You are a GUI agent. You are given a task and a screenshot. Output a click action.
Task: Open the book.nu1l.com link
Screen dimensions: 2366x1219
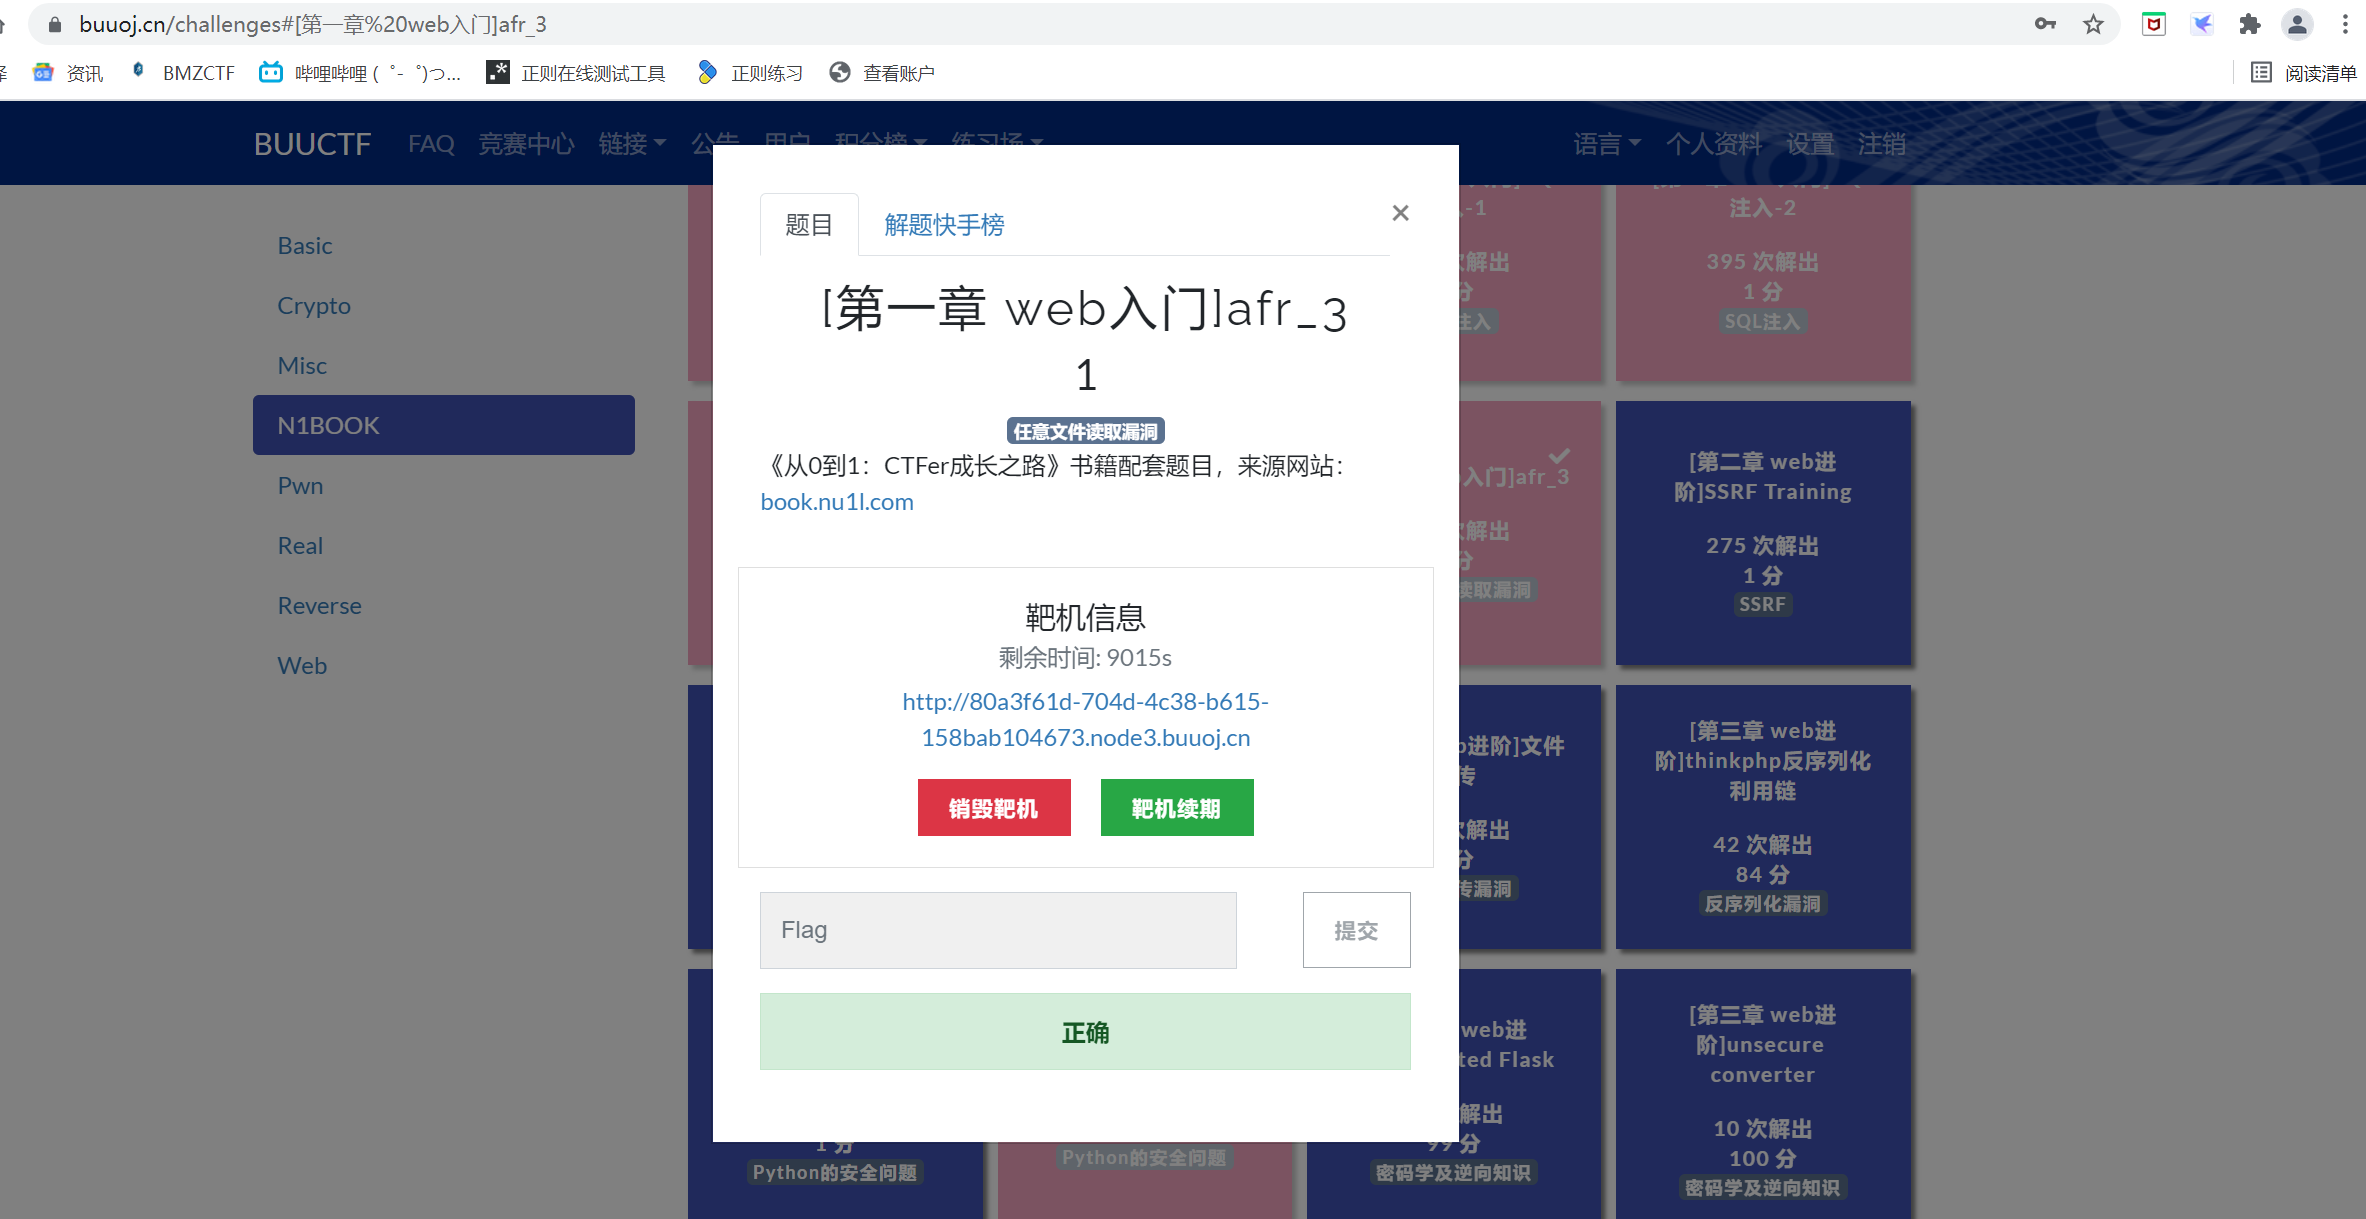click(836, 501)
